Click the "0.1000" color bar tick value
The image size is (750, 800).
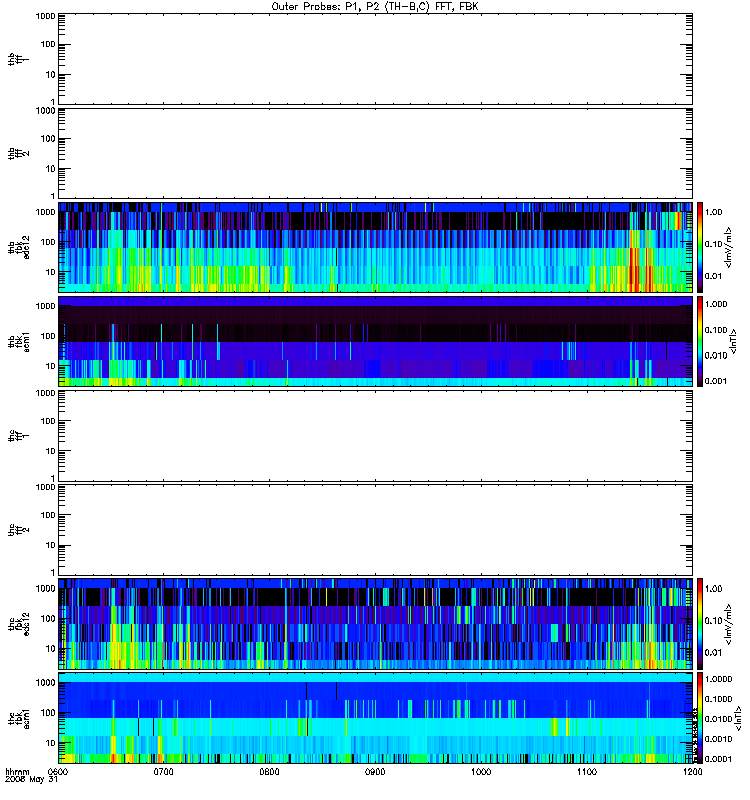point(718,699)
